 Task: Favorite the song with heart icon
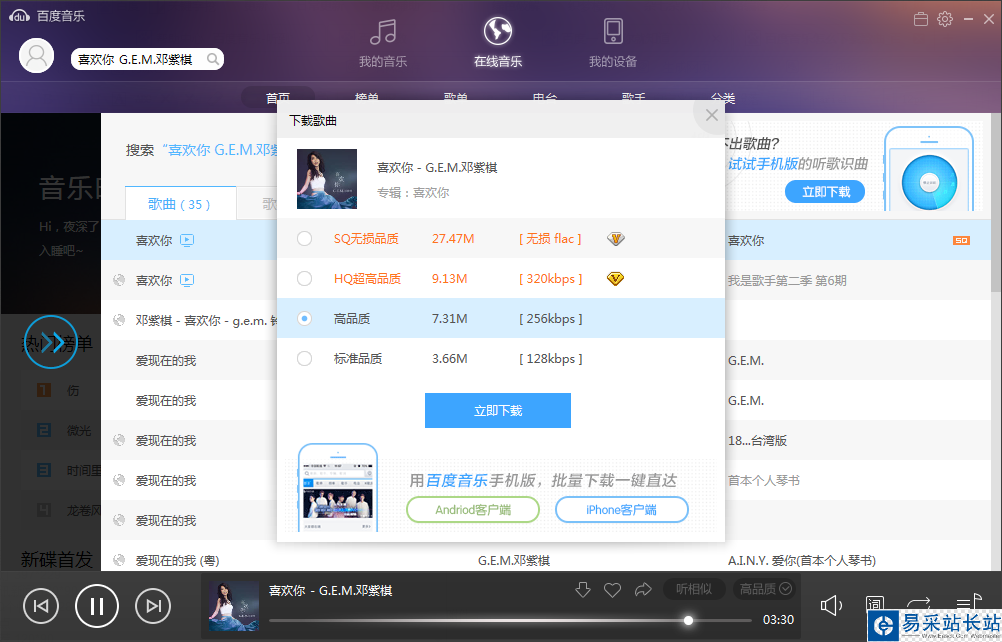[612, 590]
